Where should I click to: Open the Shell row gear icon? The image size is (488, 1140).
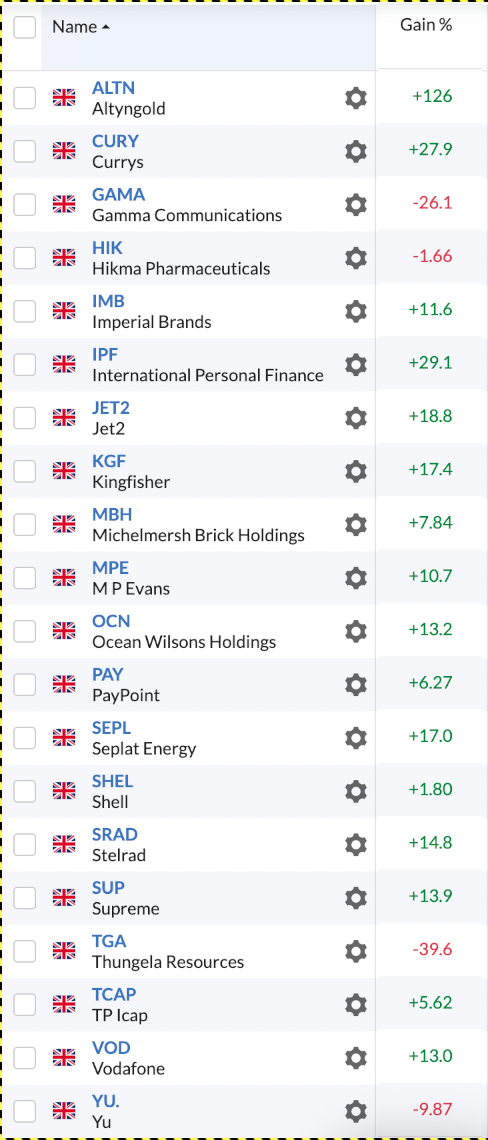356,791
